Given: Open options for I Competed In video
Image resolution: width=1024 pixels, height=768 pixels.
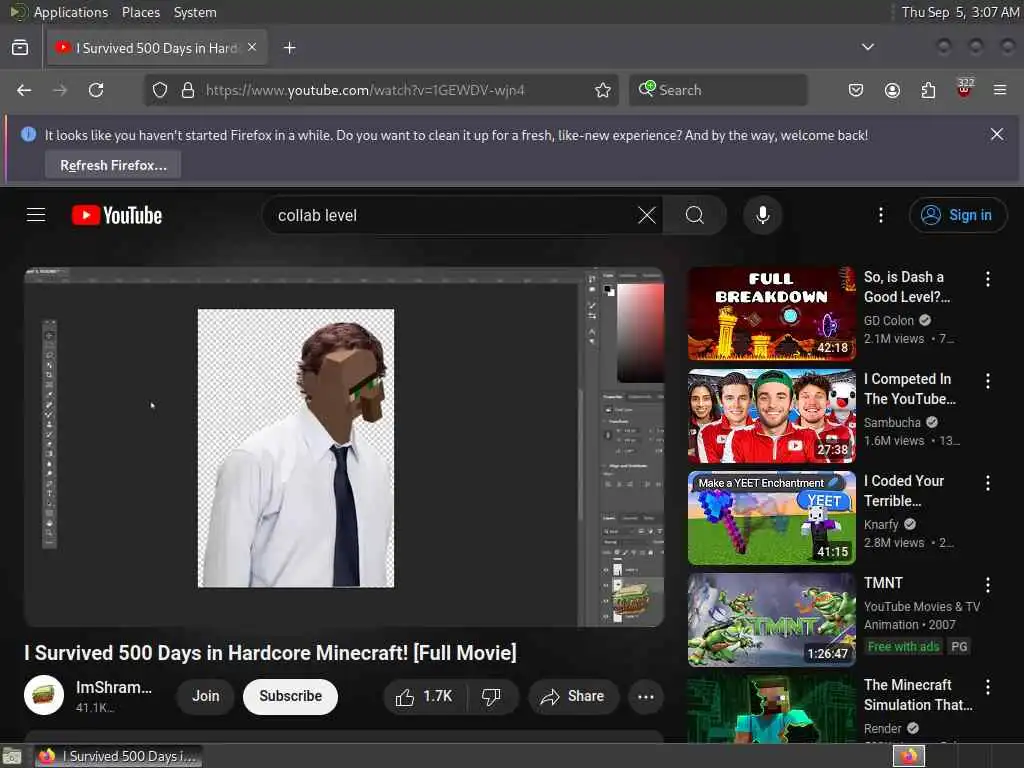Looking at the screenshot, I should pyautogui.click(x=987, y=381).
